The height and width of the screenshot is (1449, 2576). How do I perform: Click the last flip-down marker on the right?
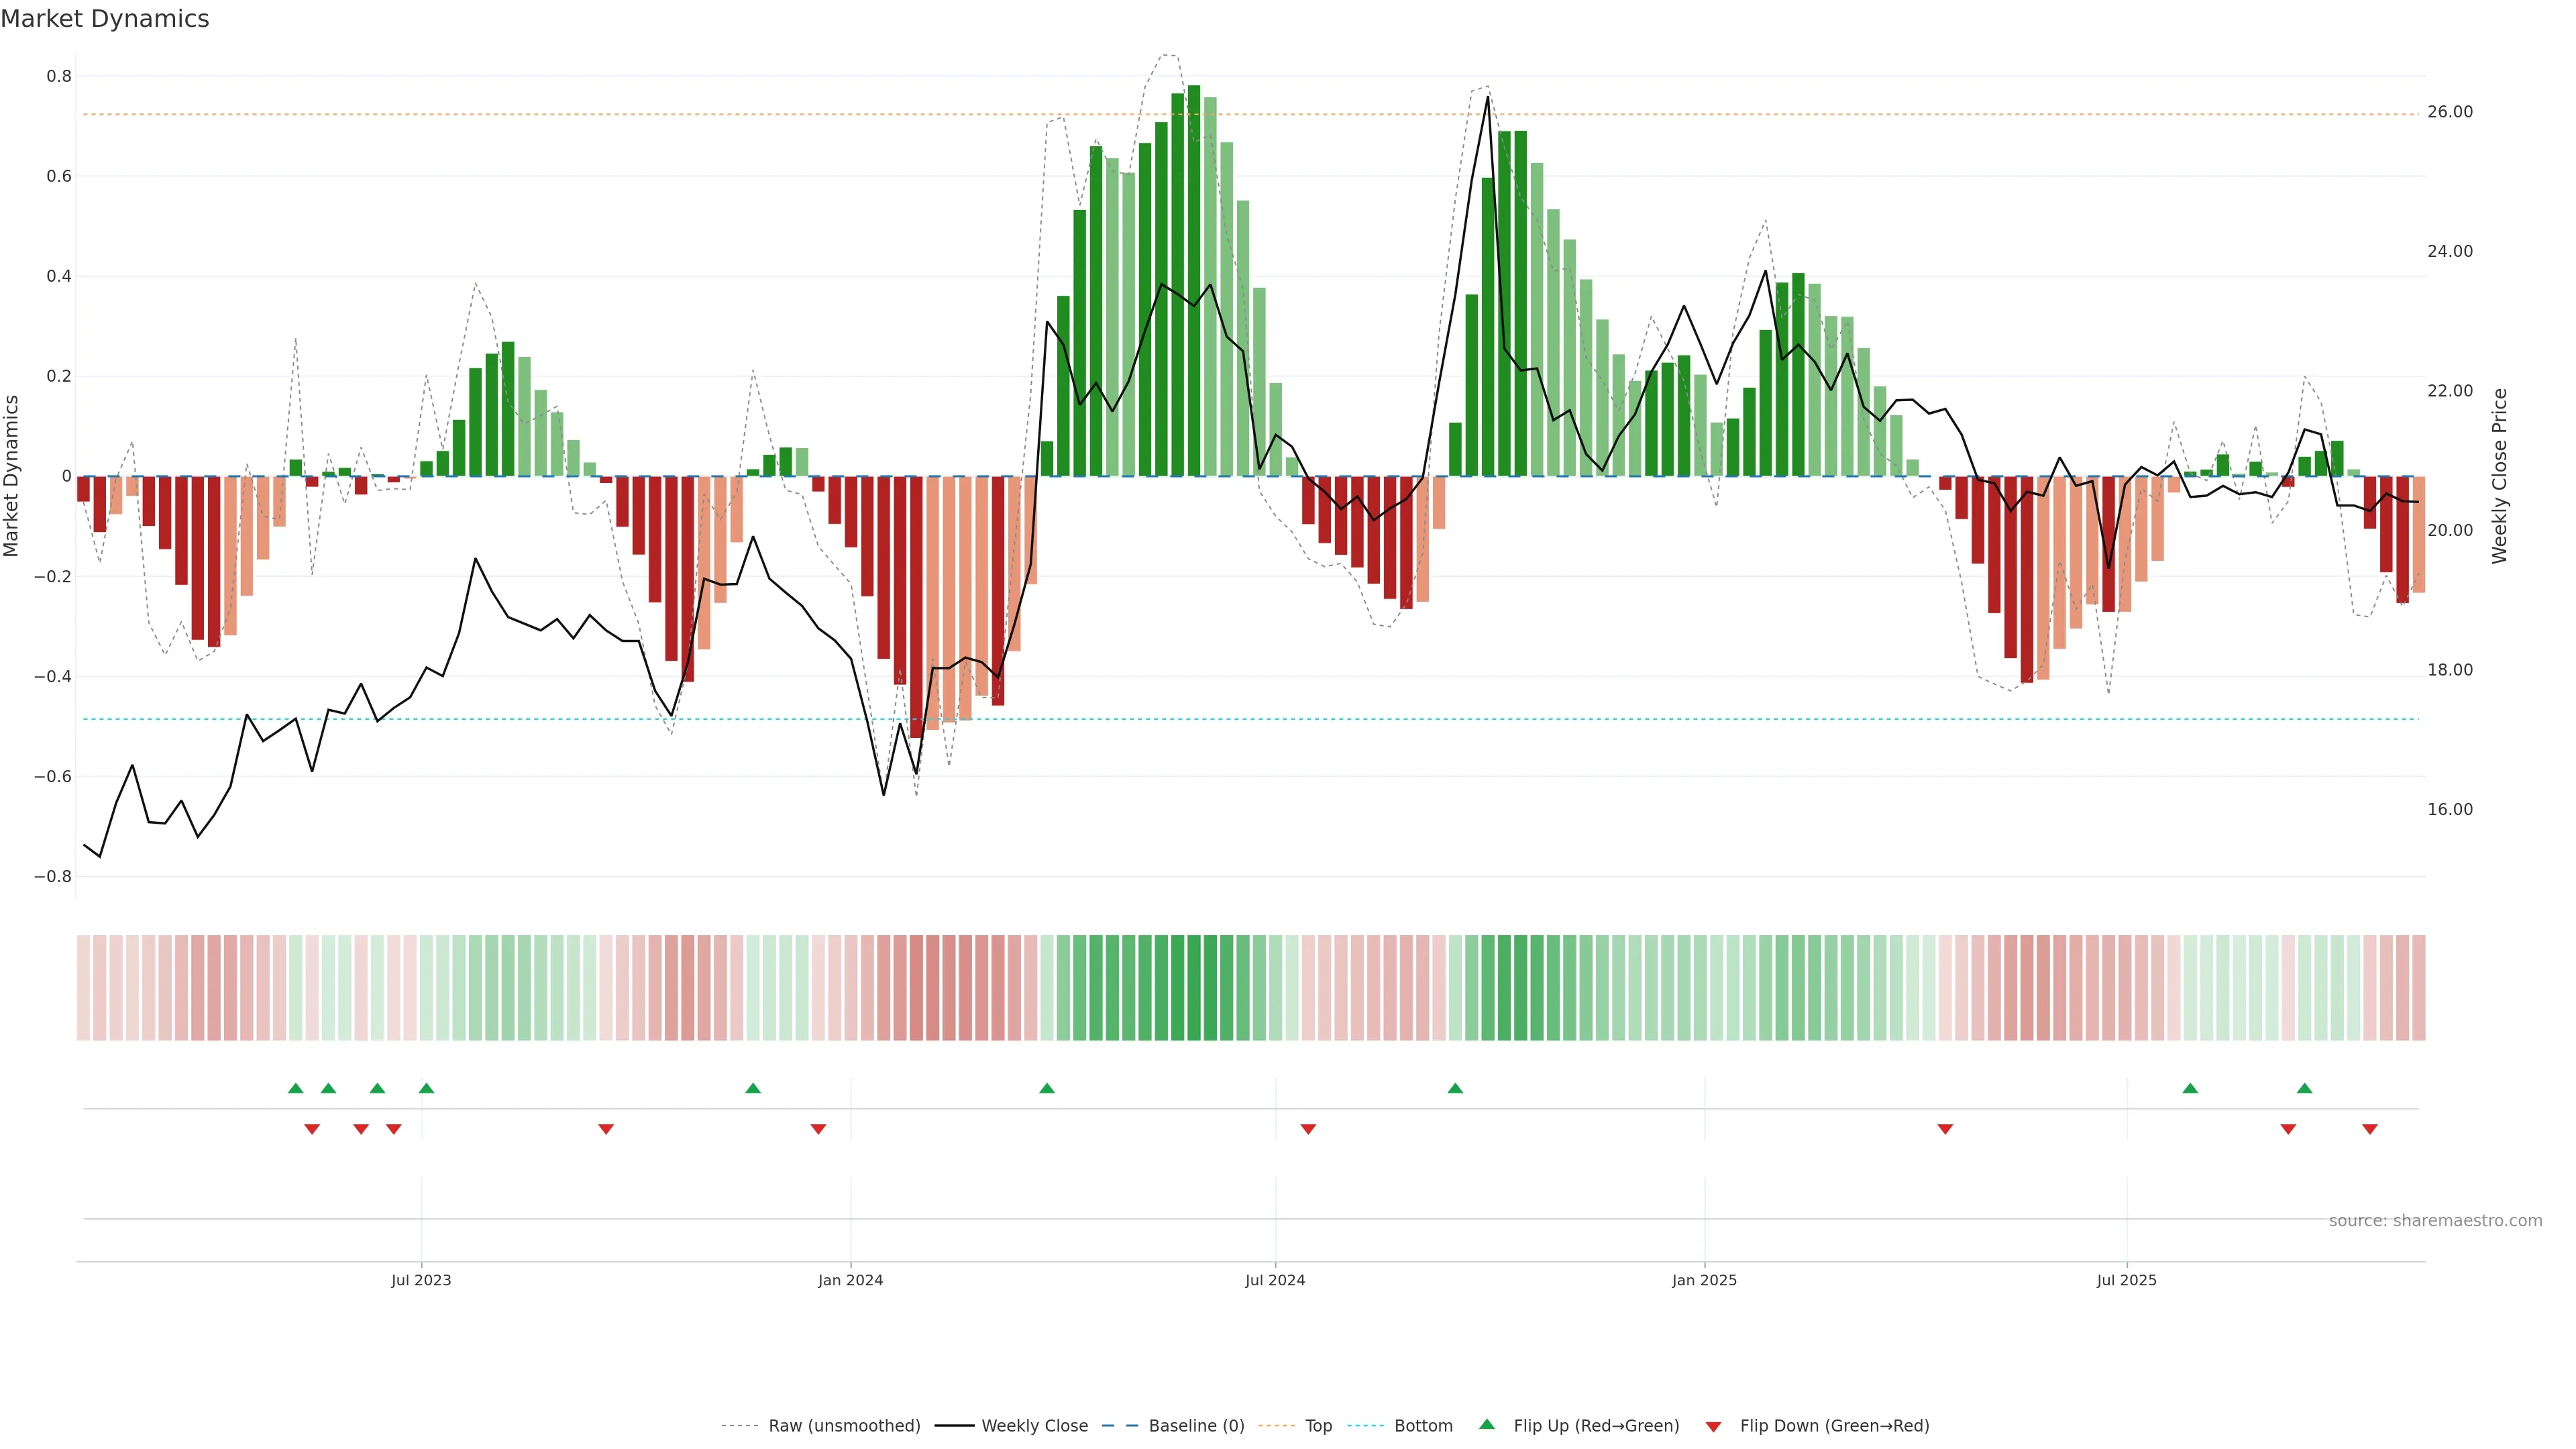2369,1129
